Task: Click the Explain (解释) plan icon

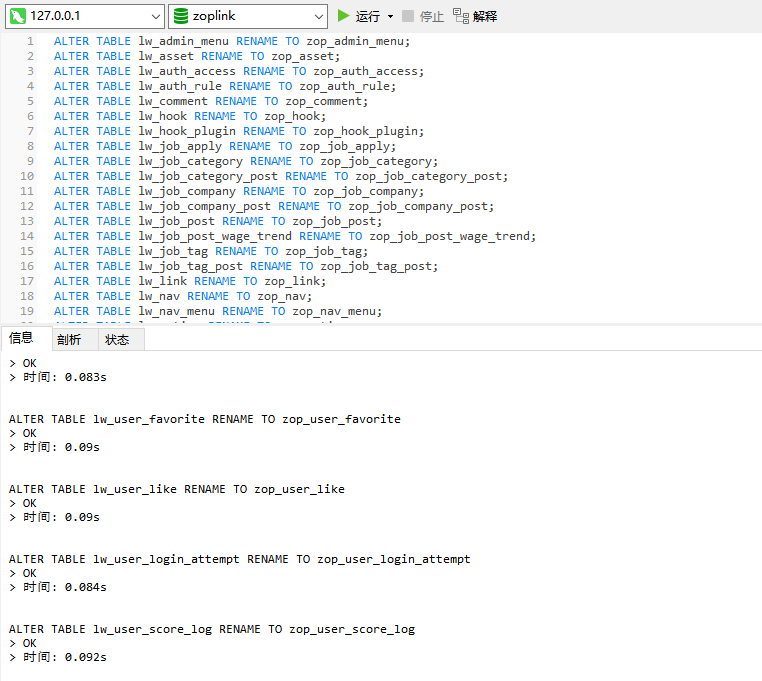Action: 460,16
